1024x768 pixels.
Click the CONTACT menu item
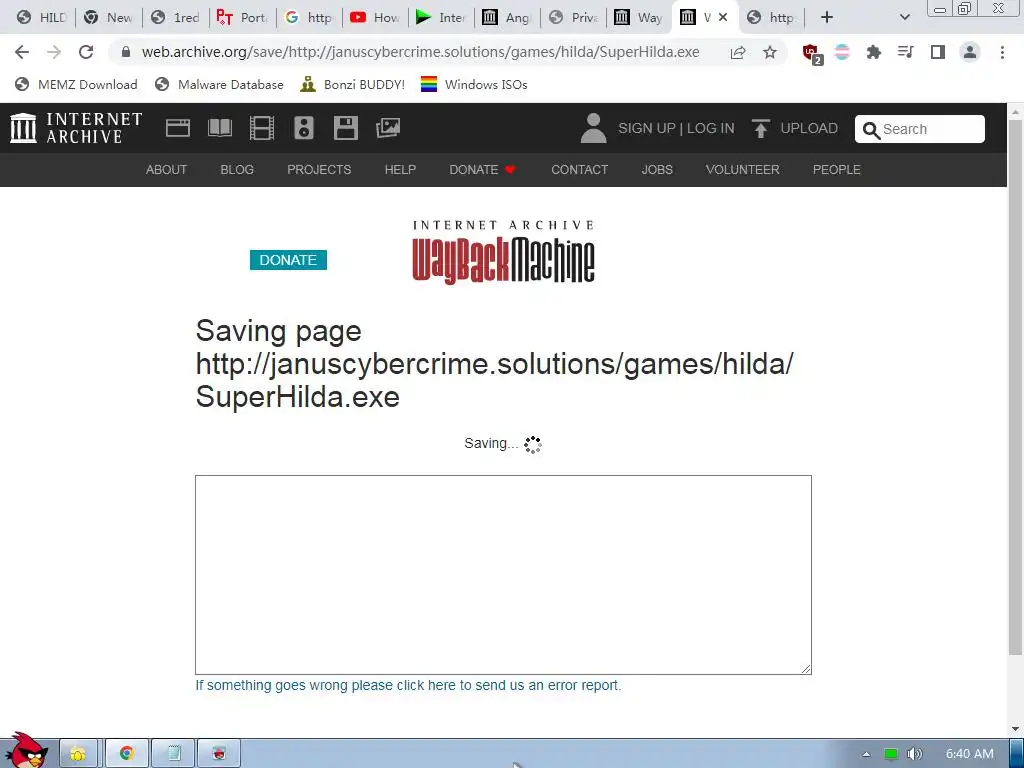click(579, 170)
